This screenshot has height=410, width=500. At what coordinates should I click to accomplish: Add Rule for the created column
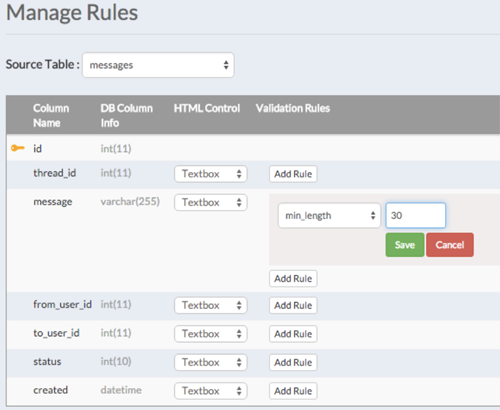(293, 391)
